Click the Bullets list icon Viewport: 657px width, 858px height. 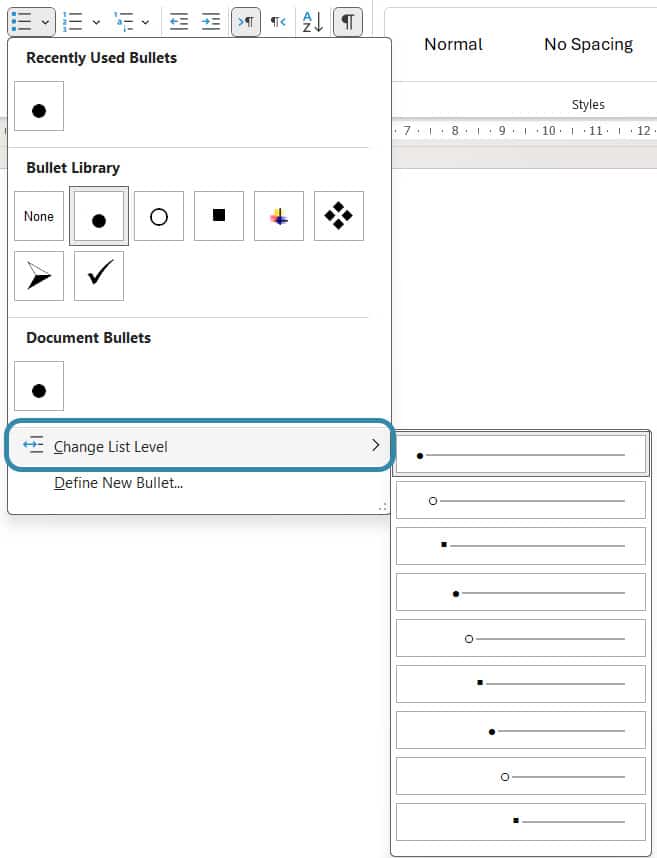pyautogui.click(x=20, y=21)
